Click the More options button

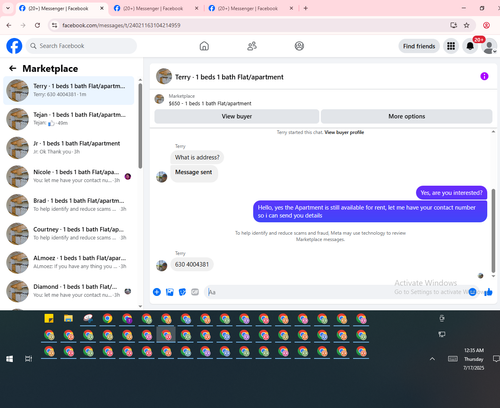(x=407, y=116)
